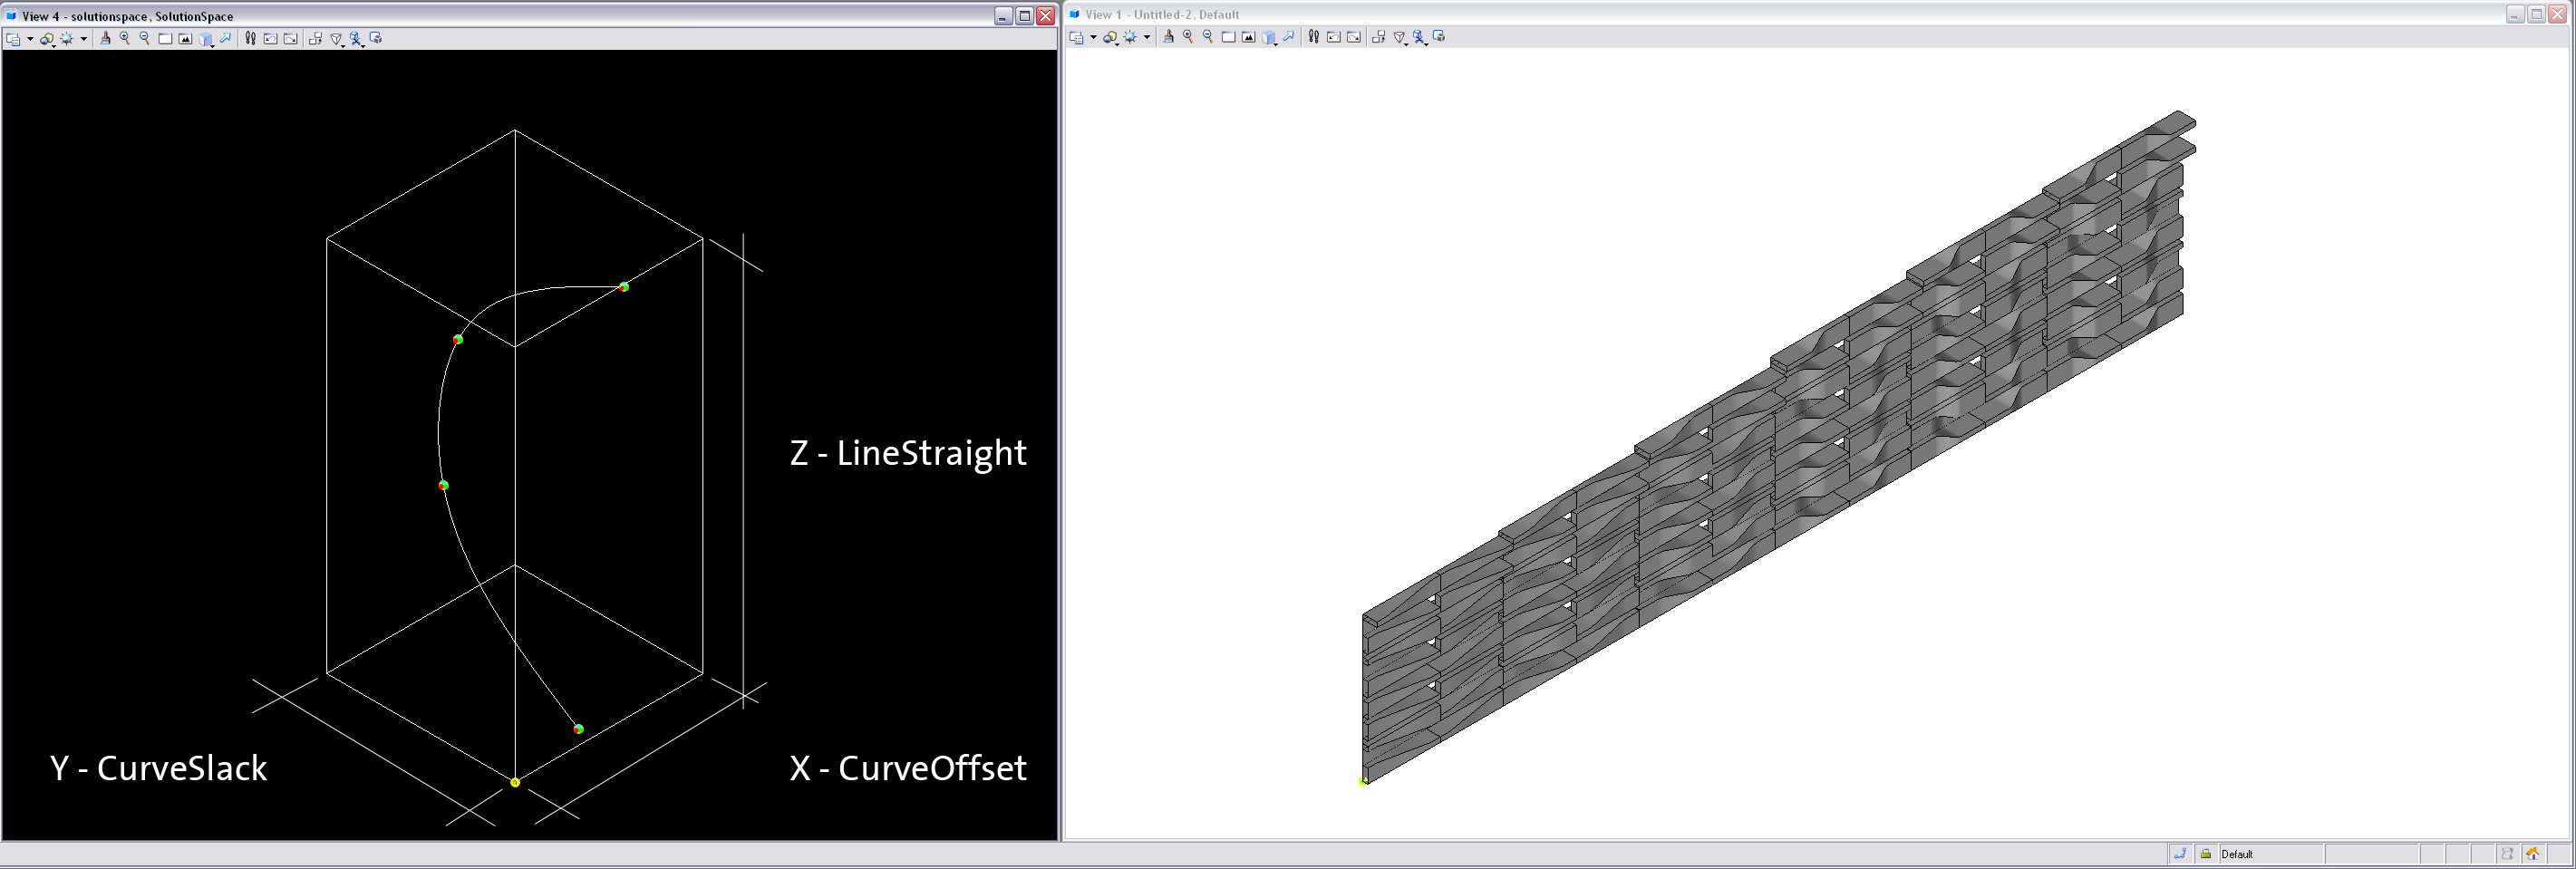Expand brightness dropdown arrow in View 4

pyautogui.click(x=84, y=39)
